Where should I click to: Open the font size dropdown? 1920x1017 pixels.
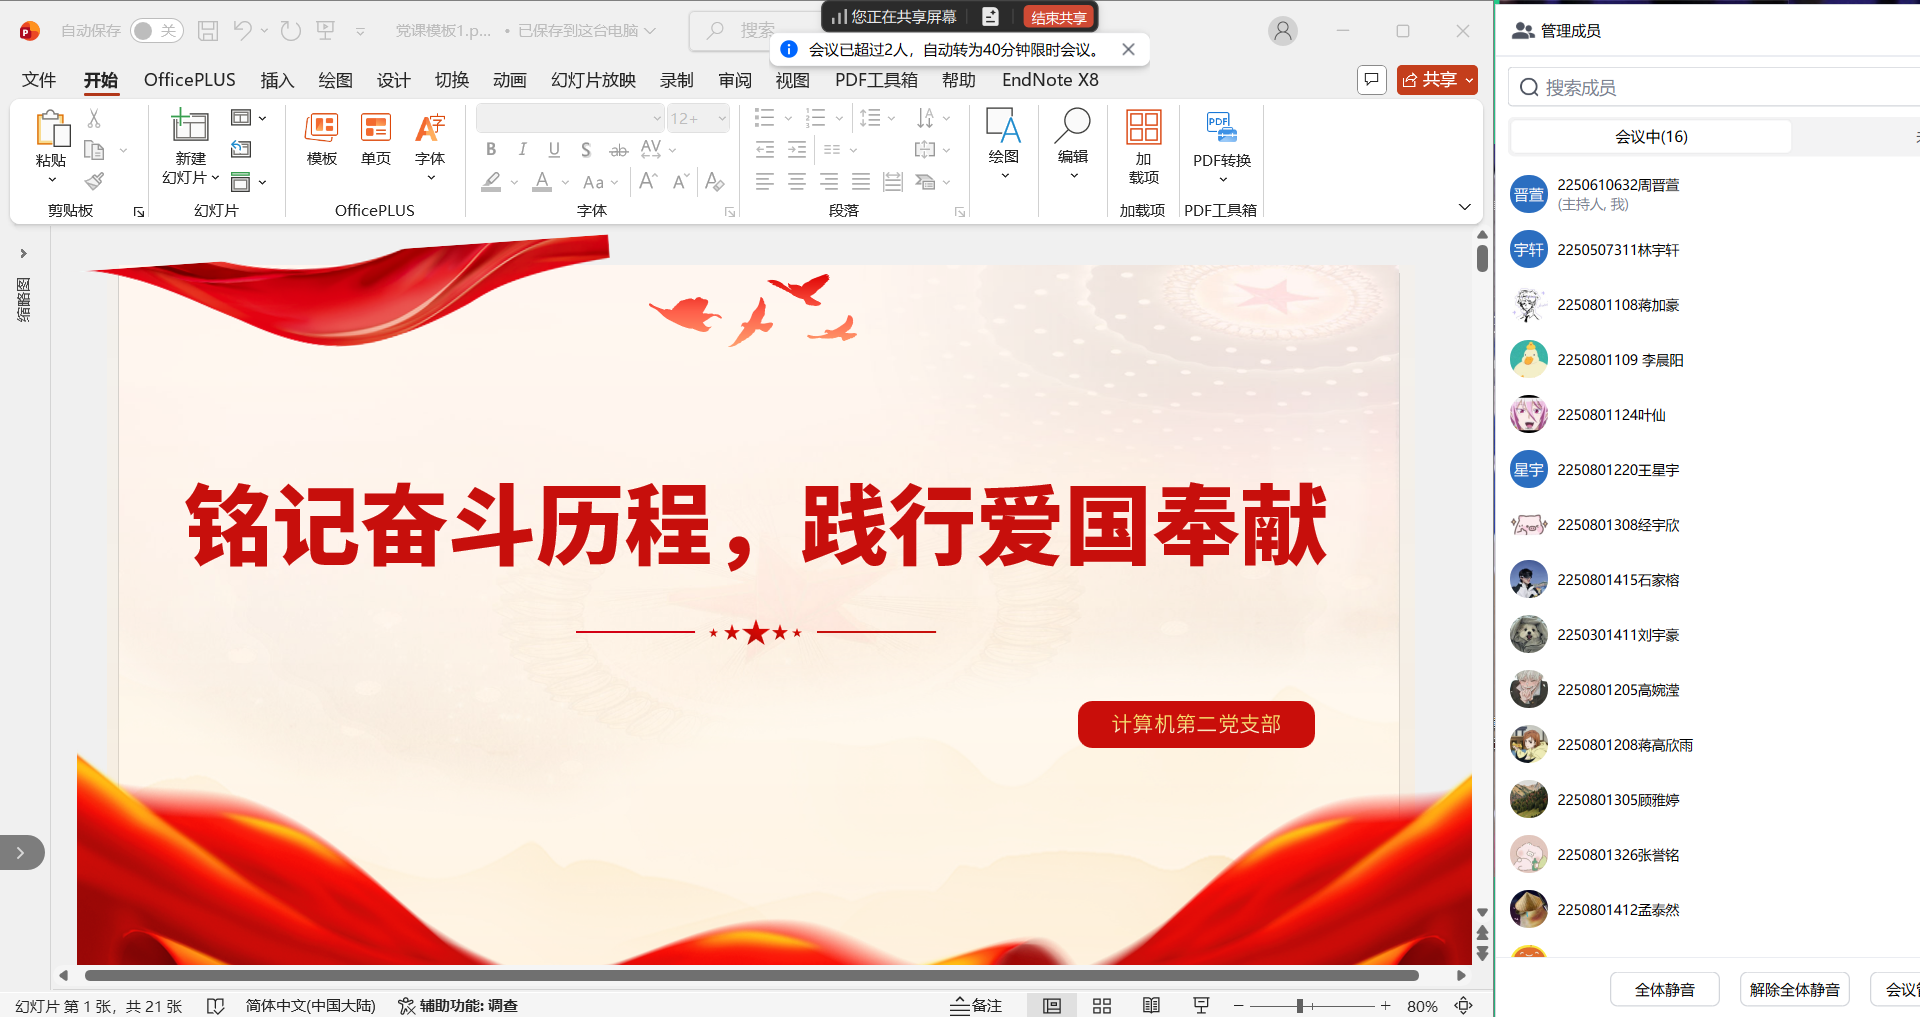[722, 118]
